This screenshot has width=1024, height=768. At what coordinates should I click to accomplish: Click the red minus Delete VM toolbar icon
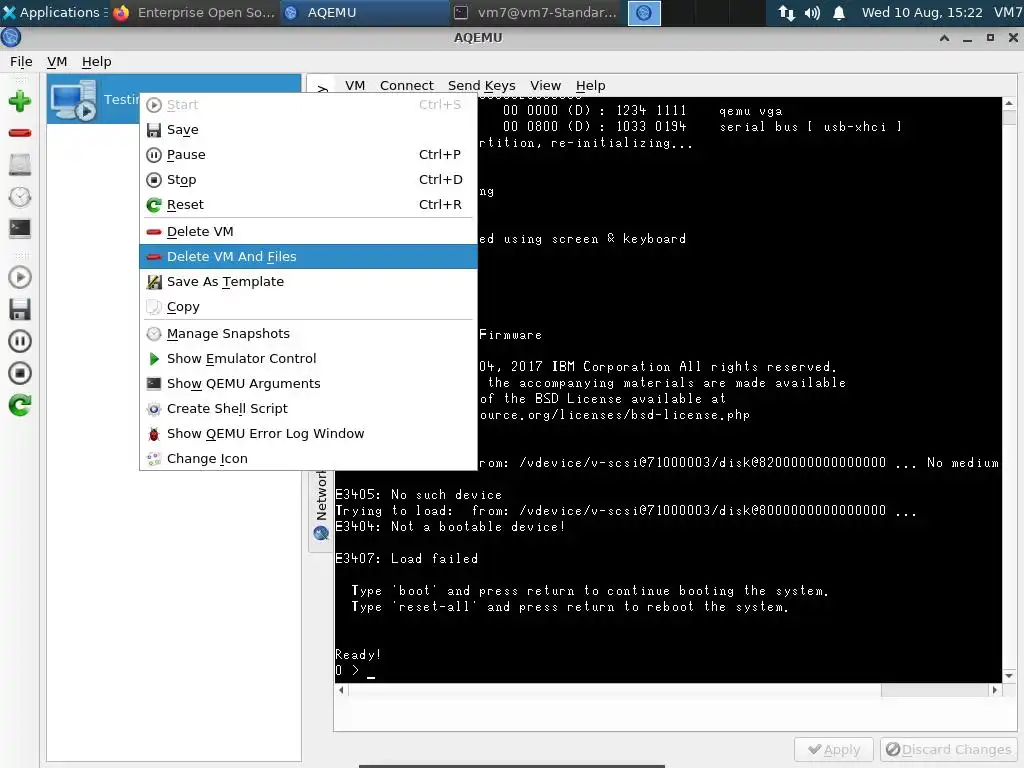pos(20,133)
